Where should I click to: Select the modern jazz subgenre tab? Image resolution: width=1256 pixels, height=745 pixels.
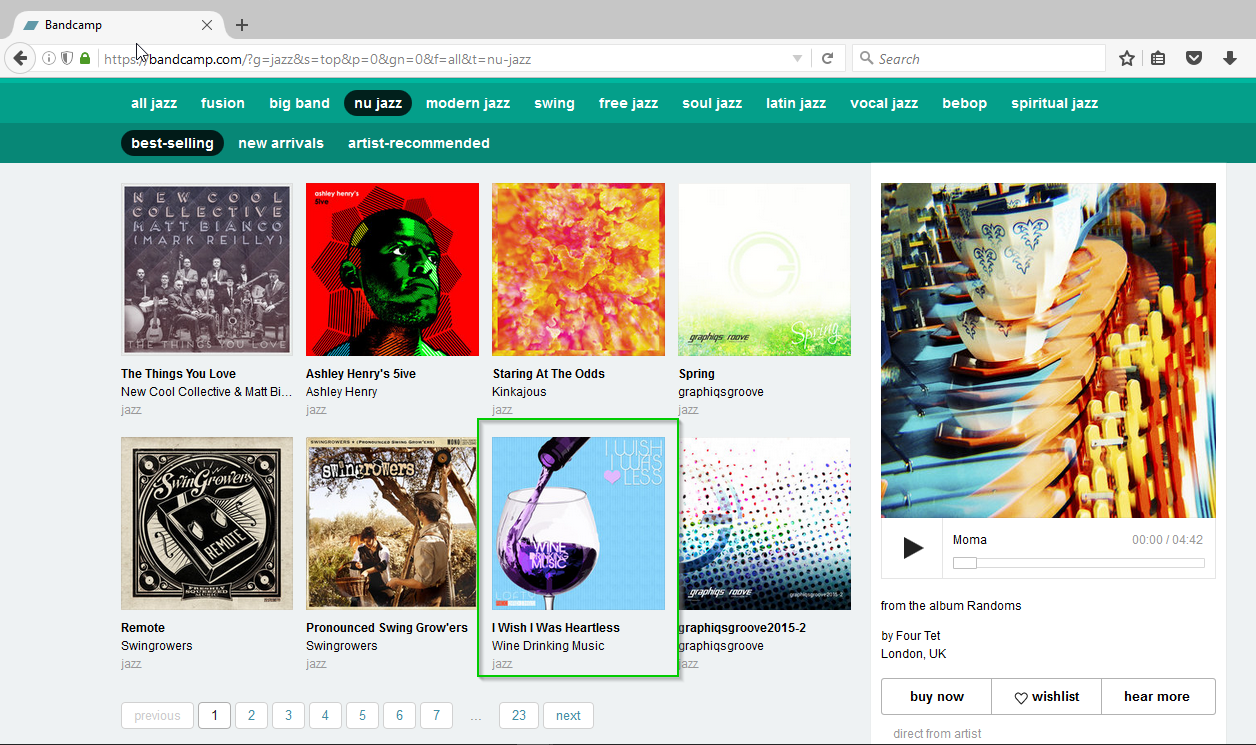click(x=468, y=103)
